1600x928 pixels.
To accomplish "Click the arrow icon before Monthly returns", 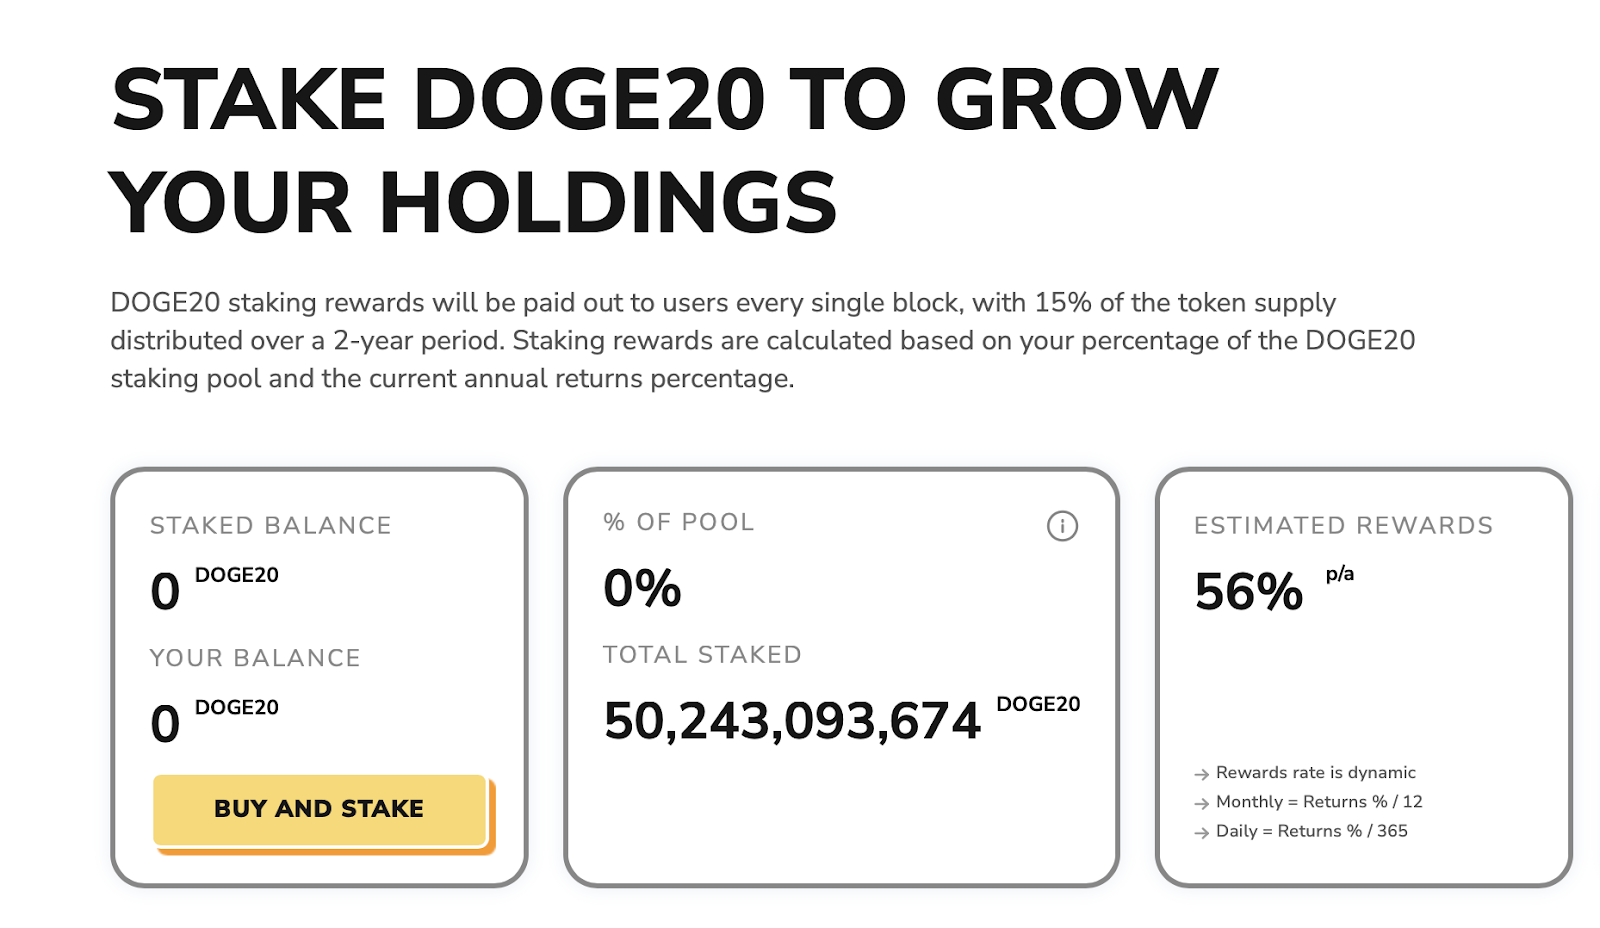I will [x=1201, y=803].
